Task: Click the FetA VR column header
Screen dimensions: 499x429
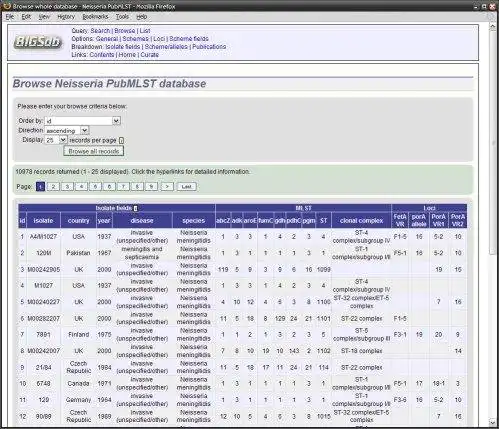Action: (x=400, y=220)
